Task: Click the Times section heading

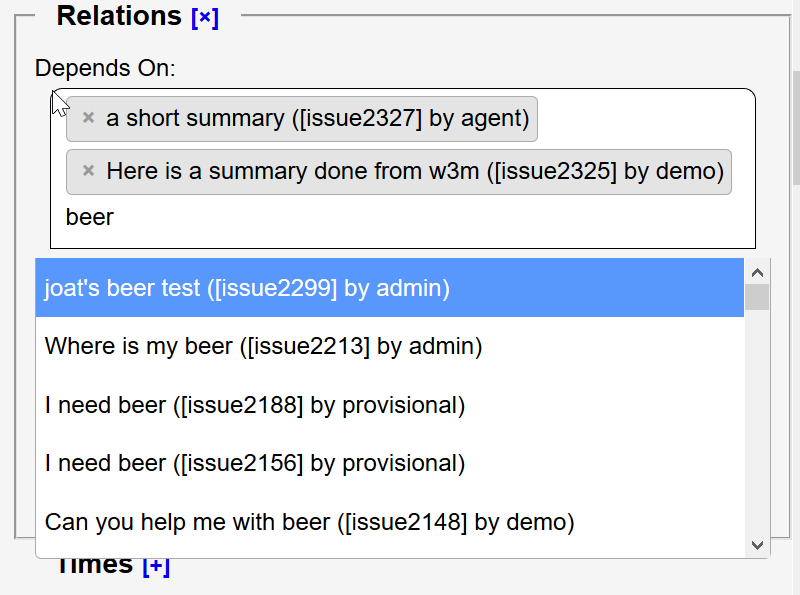Action: coord(94,566)
